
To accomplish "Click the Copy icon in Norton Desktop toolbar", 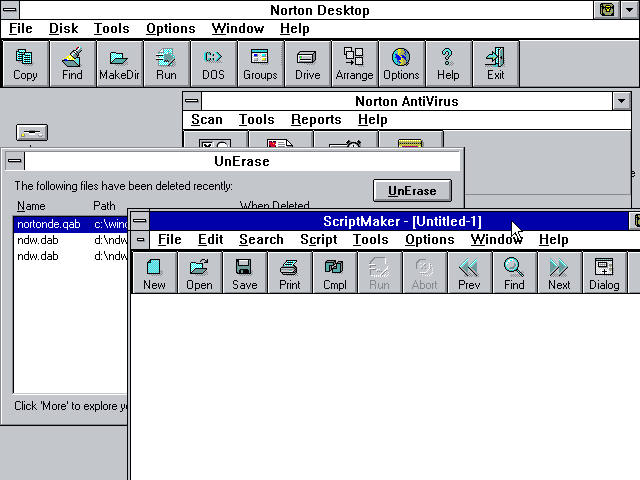I will coord(25,64).
